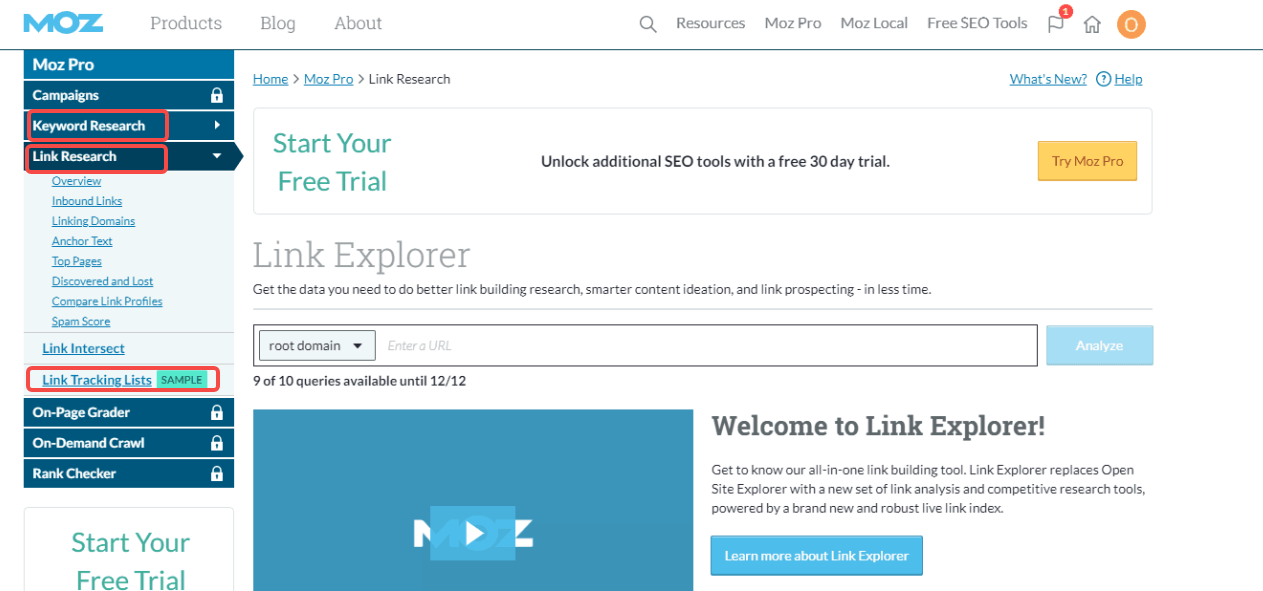
Task: Open Anchor Text in sidebar
Action: 82,241
